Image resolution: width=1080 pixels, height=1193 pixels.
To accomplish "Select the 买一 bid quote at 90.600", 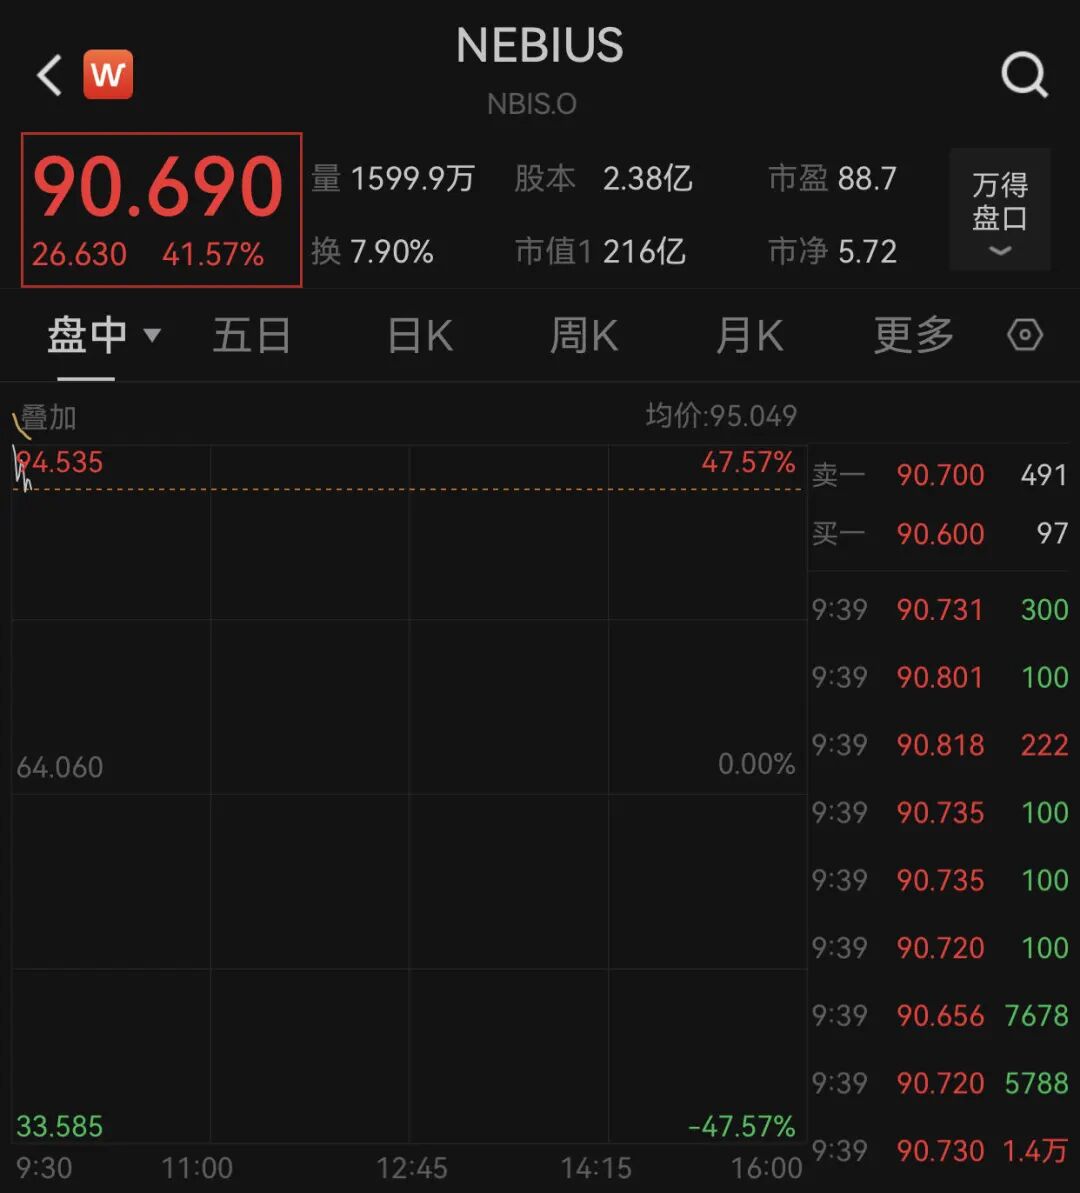I will pyautogui.click(x=938, y=534).
